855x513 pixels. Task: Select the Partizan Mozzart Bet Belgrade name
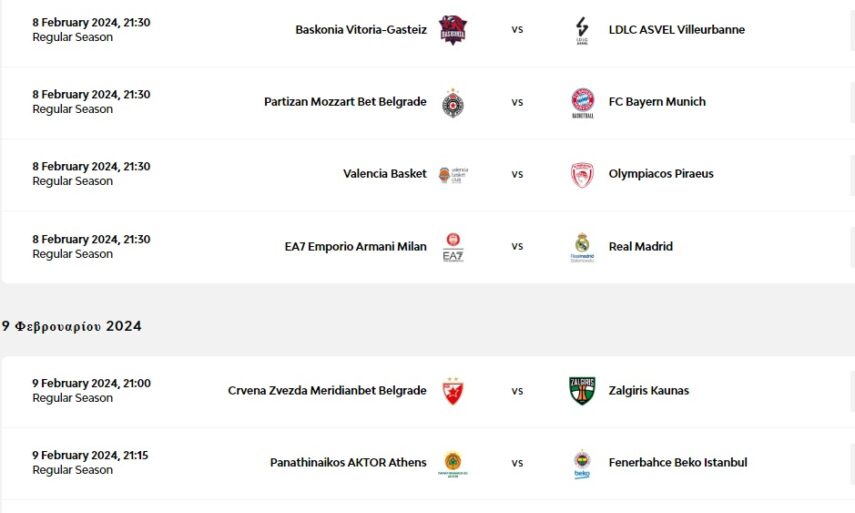tap(345, 102)
